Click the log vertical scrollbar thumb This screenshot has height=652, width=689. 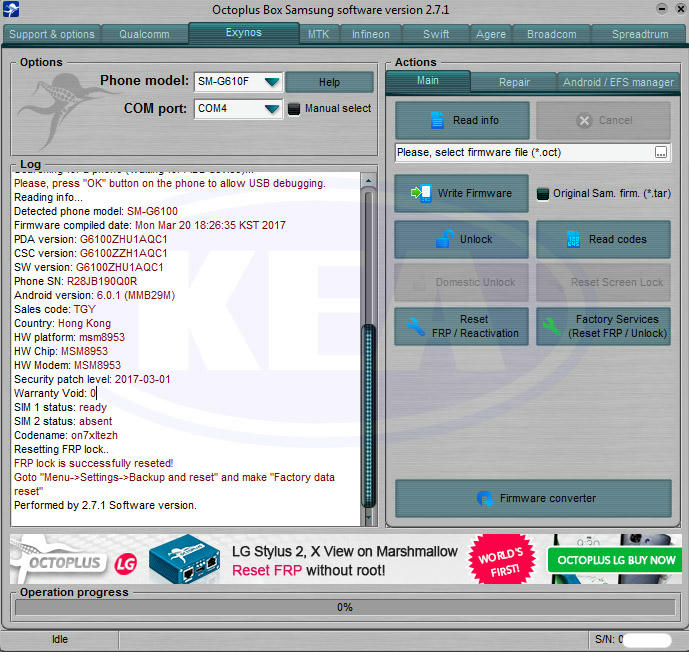coord(369,416)
